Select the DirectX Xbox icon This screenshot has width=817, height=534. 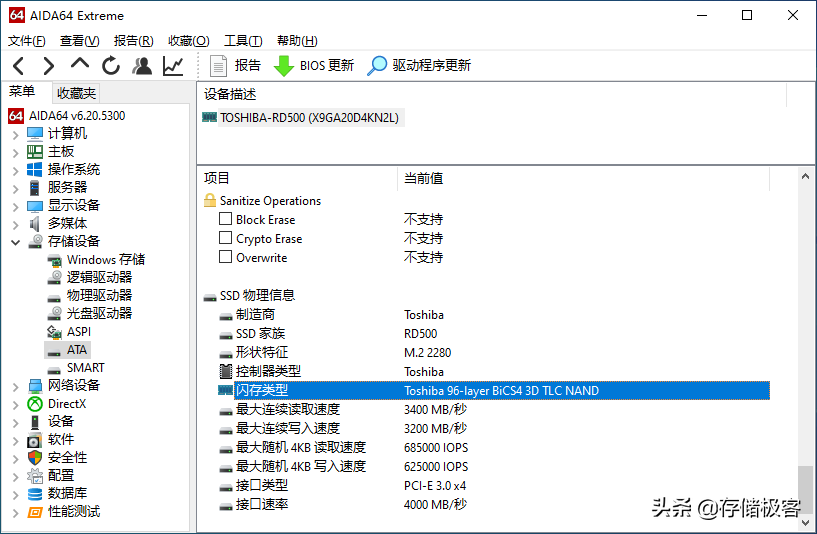35,404
